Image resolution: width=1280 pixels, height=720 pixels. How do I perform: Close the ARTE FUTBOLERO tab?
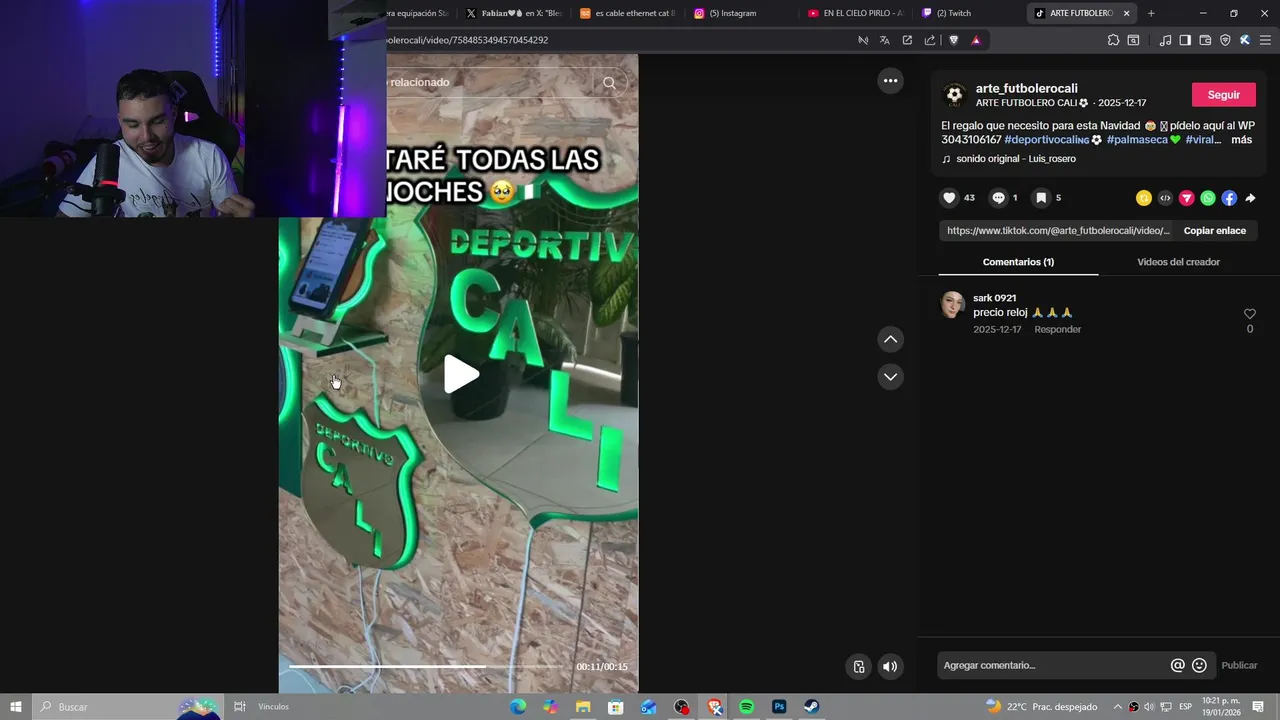(x=1126, y=13)
